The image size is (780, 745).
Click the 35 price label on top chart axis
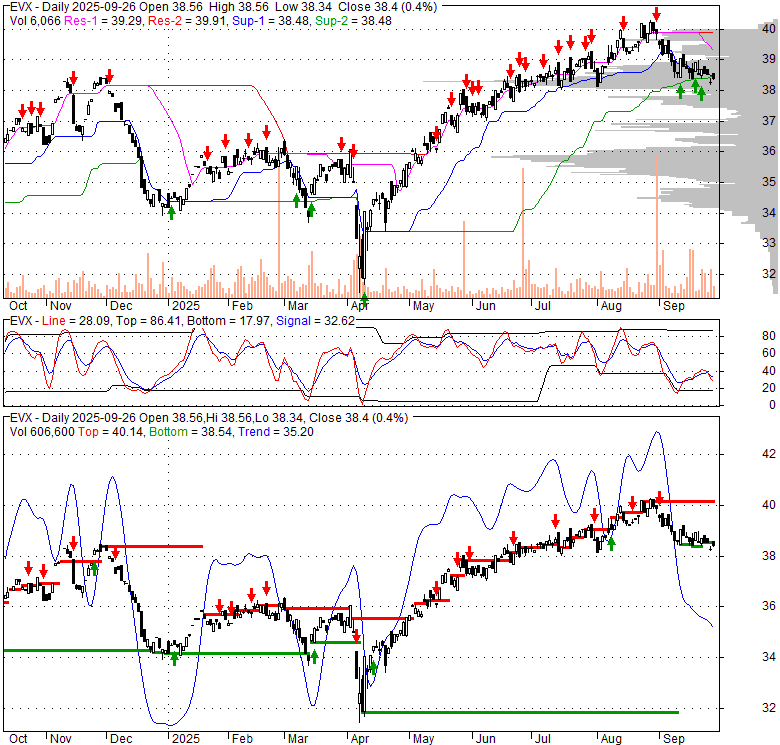tap(769, 182)
